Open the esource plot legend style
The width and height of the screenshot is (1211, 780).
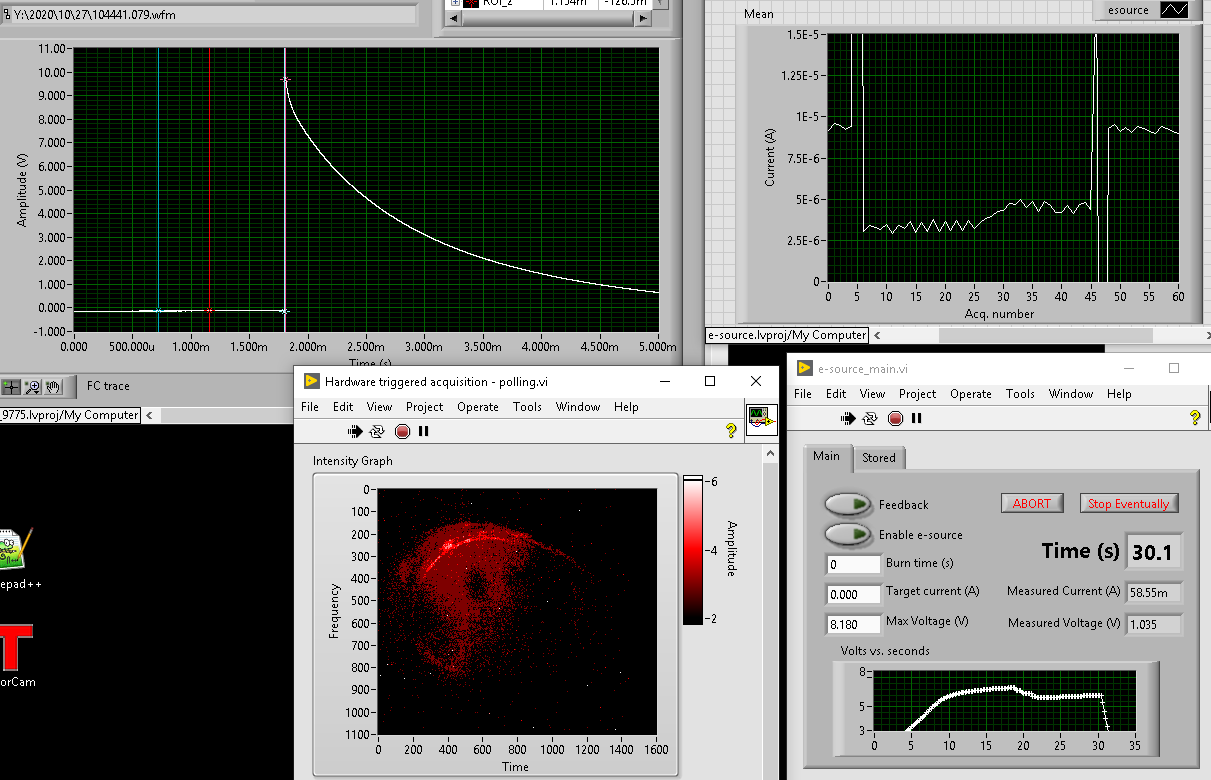(1174, 10)
